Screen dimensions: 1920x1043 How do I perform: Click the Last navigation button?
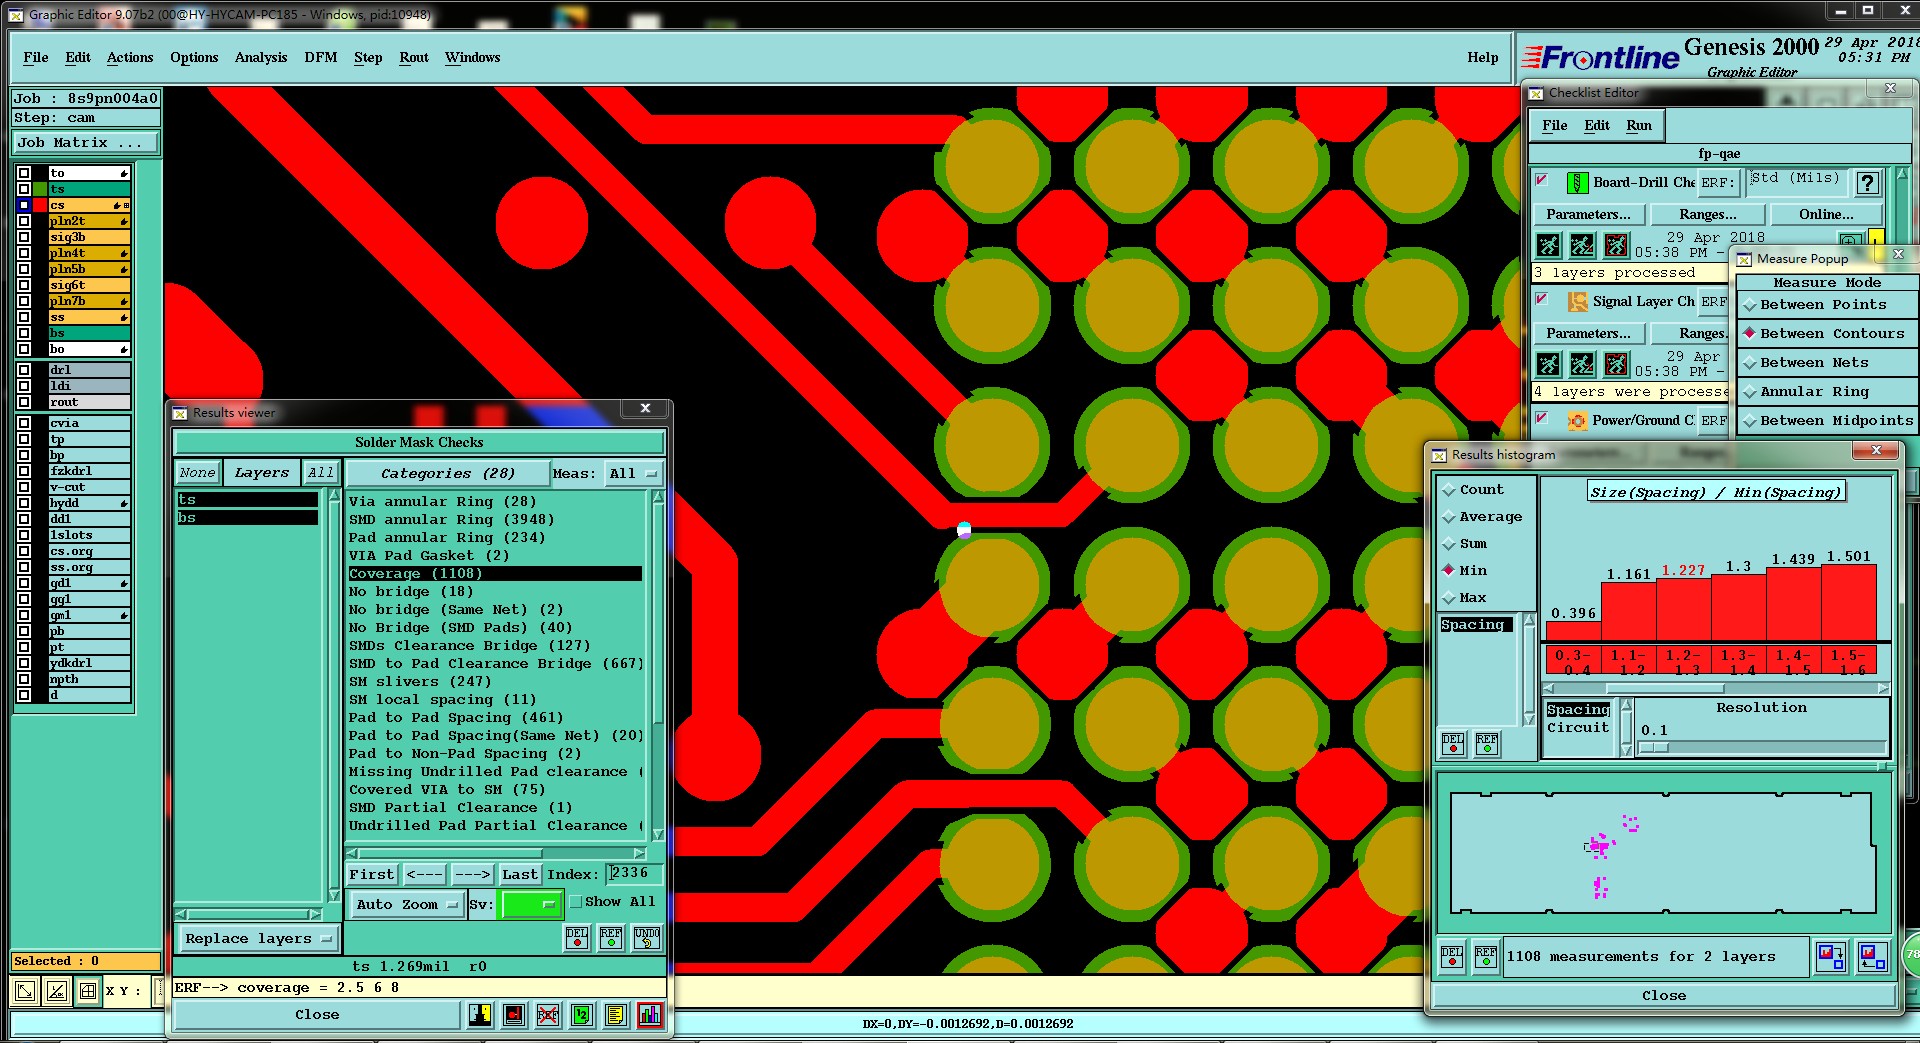click(519, 875)
